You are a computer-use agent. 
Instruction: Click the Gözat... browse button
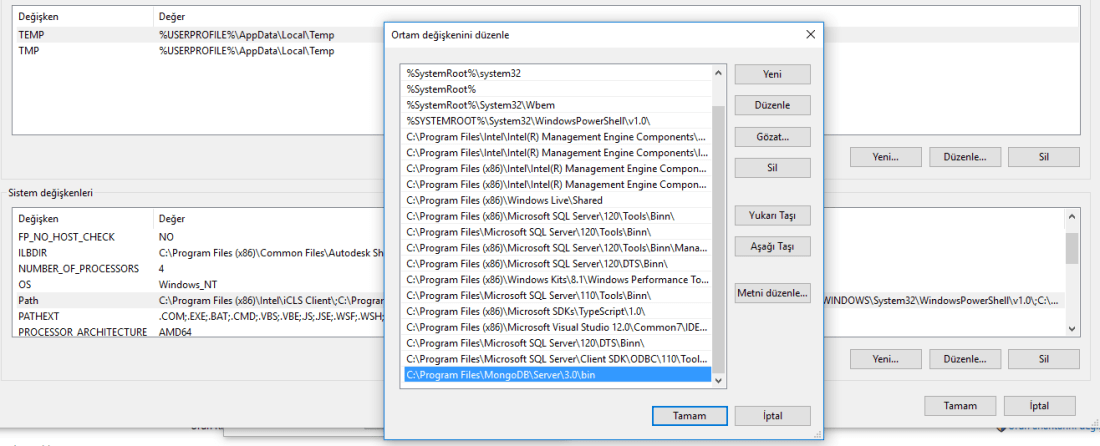tap(772, 136)
